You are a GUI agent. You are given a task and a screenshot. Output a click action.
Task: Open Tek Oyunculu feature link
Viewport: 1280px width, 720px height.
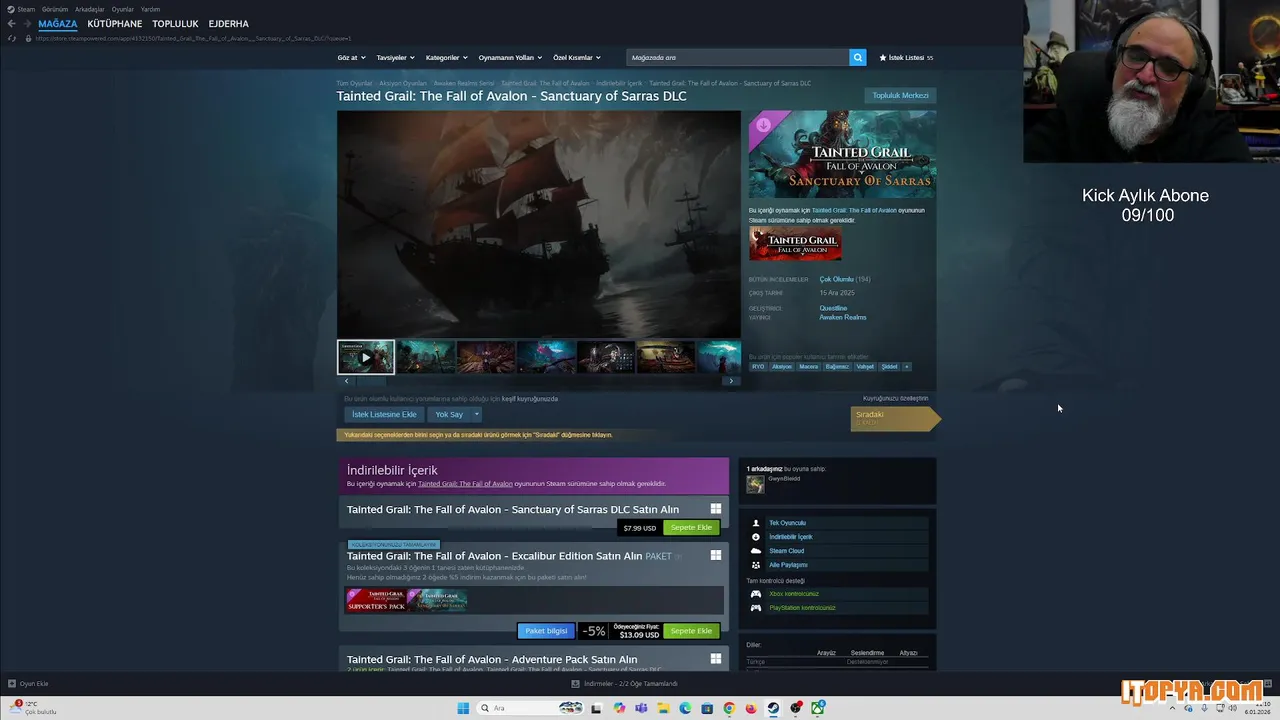point(787,523)
